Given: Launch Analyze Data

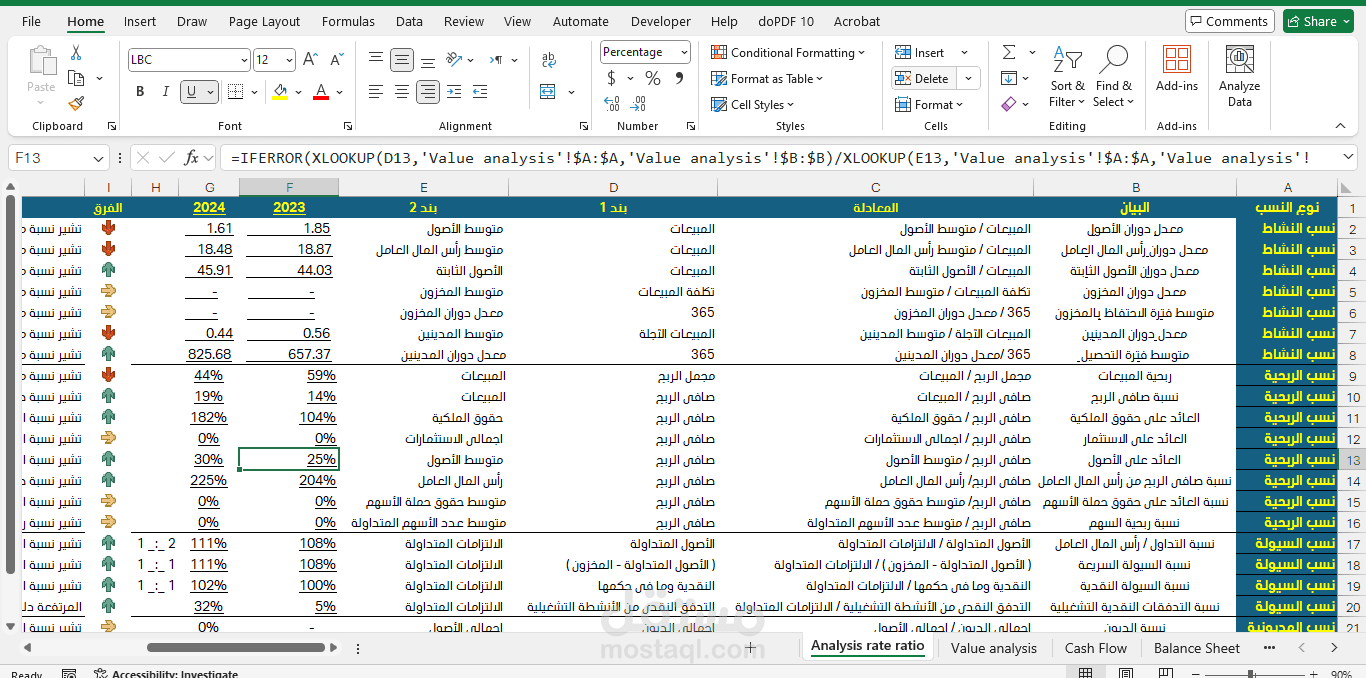Looking at the screenshot, I should click(1239, 76).
